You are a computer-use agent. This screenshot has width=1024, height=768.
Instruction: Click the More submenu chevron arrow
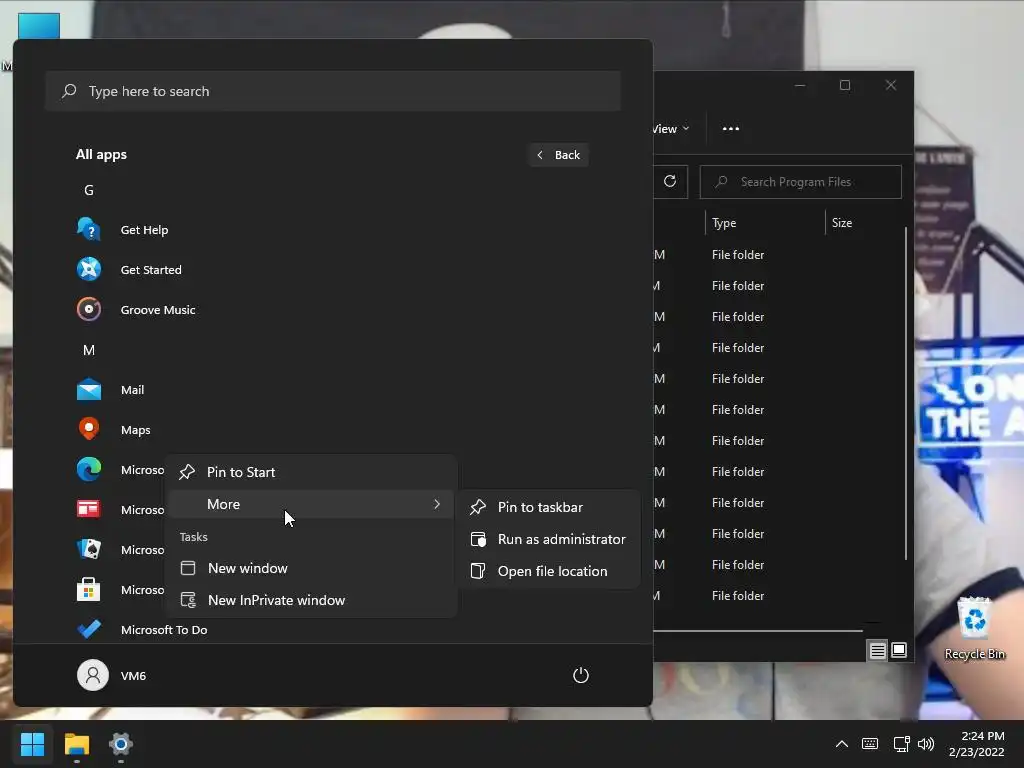pyautogui.click(x=437, y=504)
